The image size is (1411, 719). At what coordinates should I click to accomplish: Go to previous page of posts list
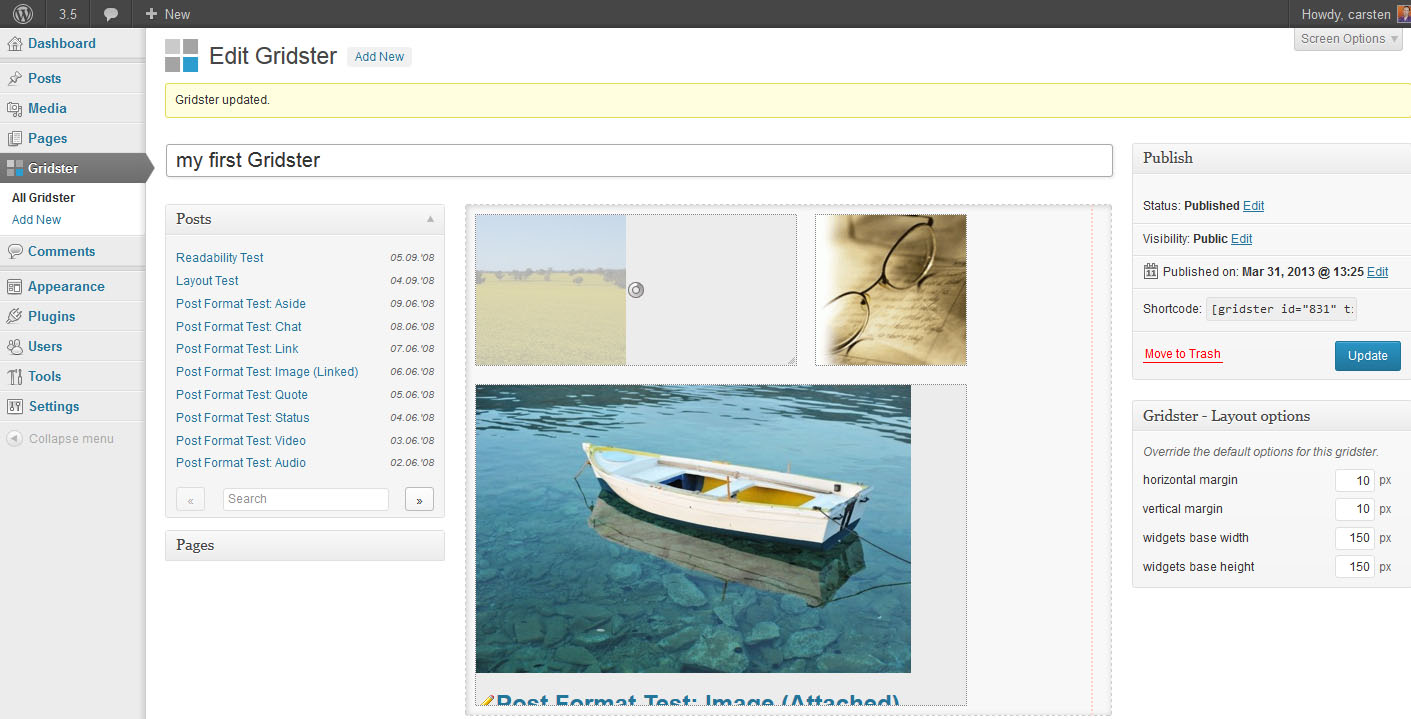pos(190,499)
